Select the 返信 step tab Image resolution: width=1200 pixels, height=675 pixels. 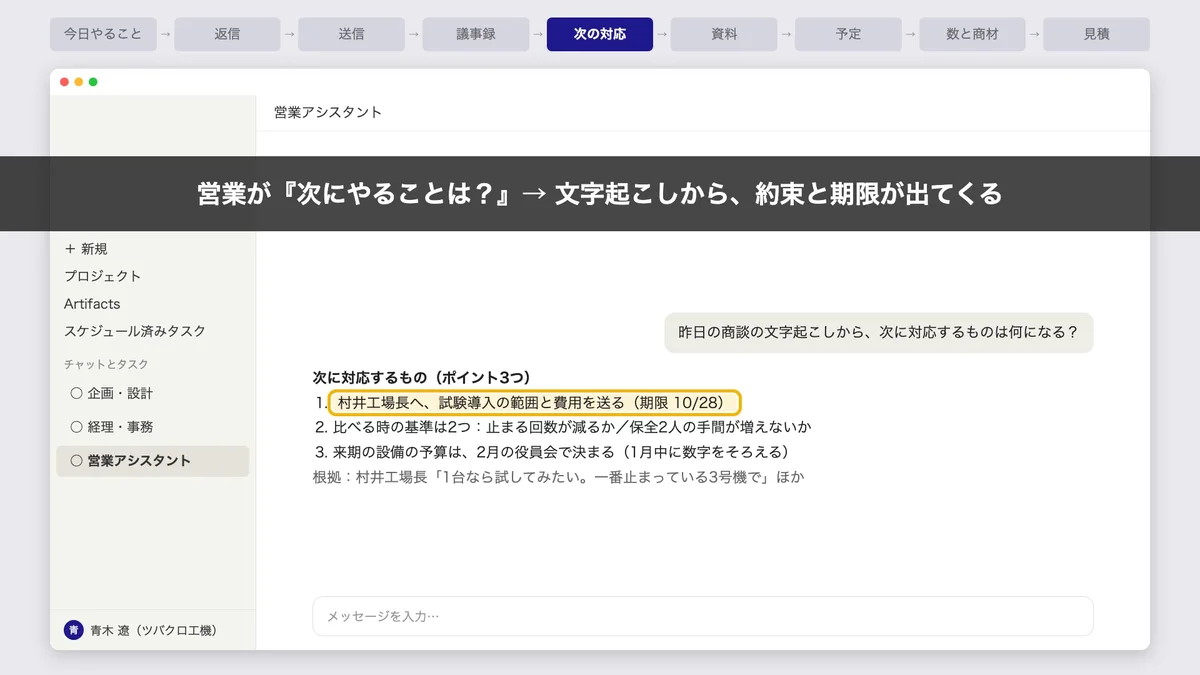(x=227, y=34)
